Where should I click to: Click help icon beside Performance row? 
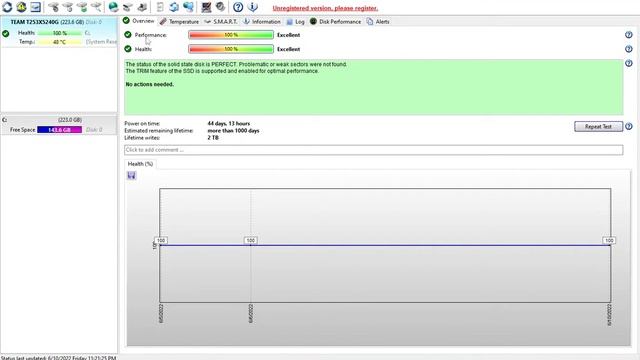point(629,35)
